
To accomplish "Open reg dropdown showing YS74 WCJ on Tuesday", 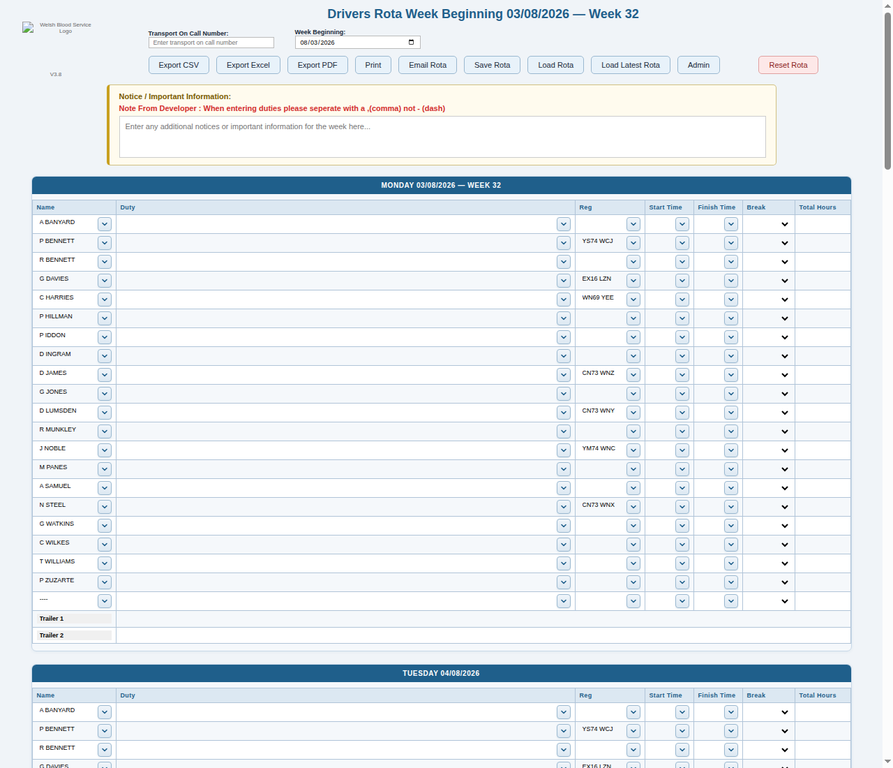I will [x=633, y=731].
